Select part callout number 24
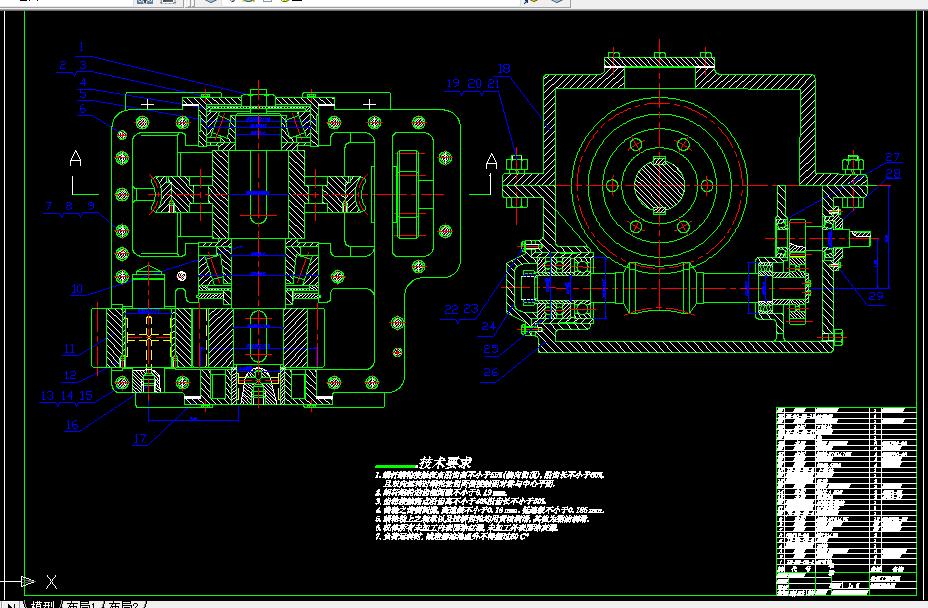The height and width of the screenshot is (608, 928). pyautogui.click(x=488, y=326)
